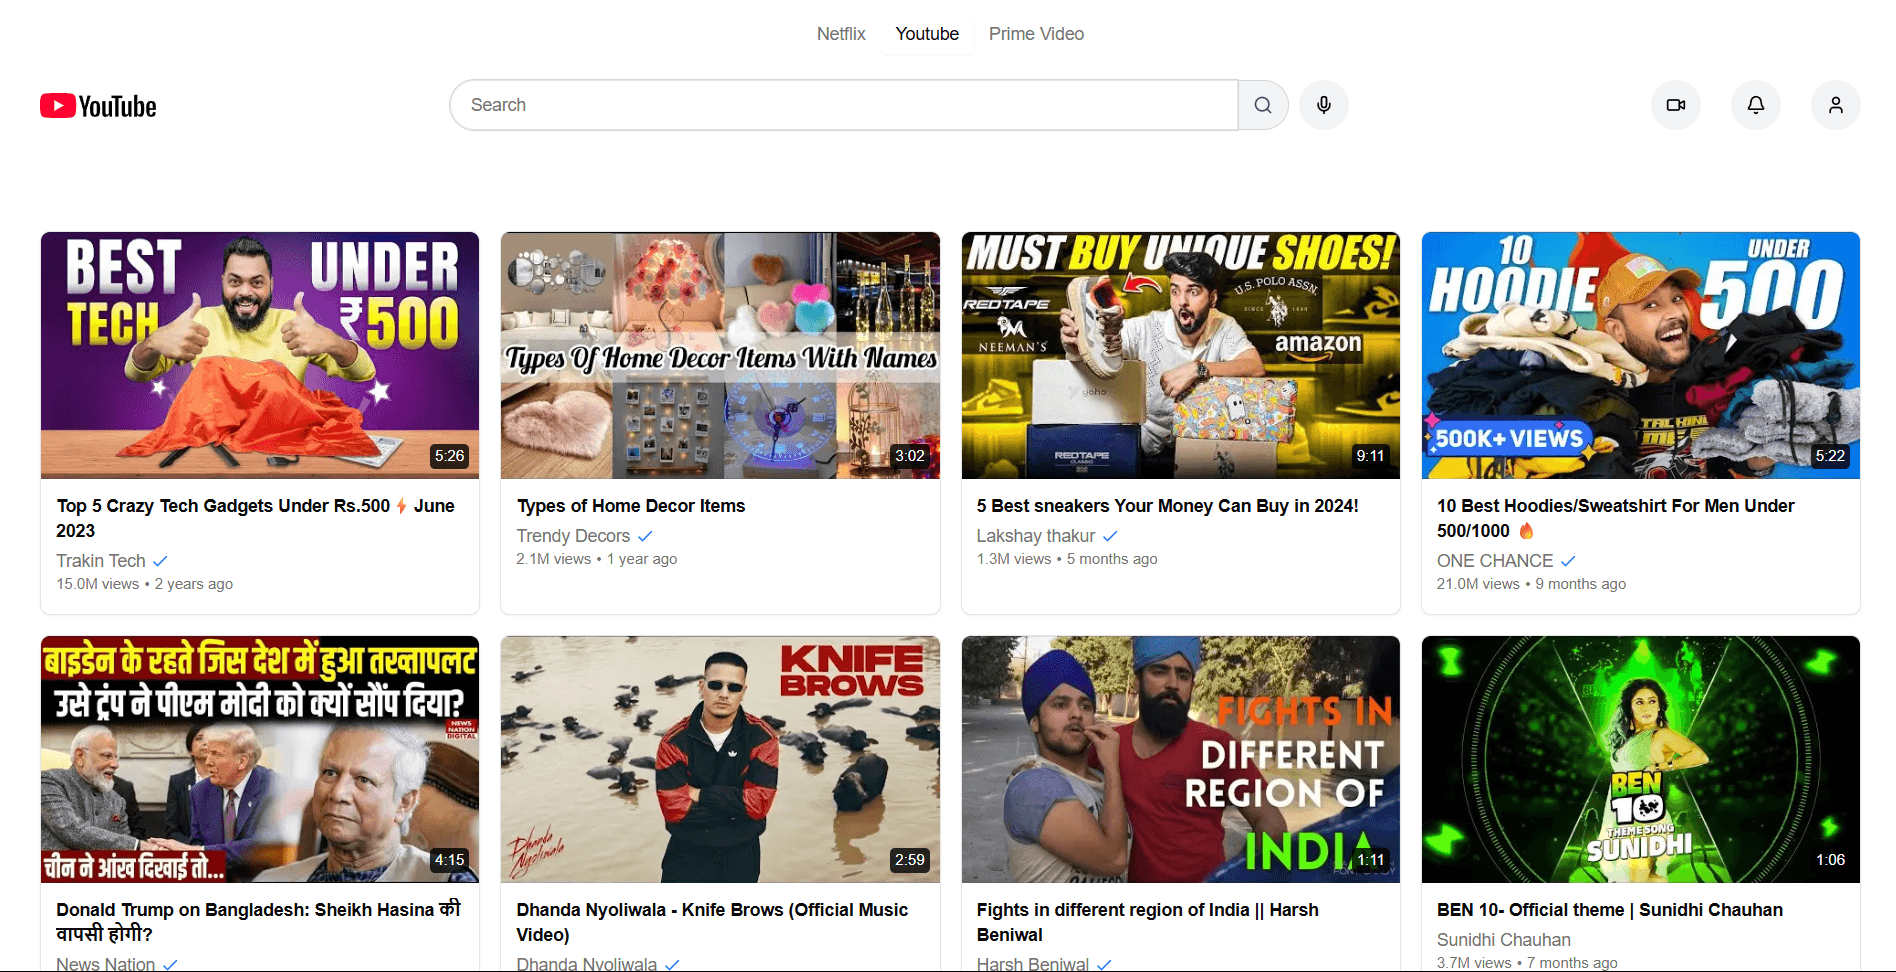Click 9:11 duration badge on sneakers video
This screenshot has height=972, width=1896.
(x=1370, y=456)
